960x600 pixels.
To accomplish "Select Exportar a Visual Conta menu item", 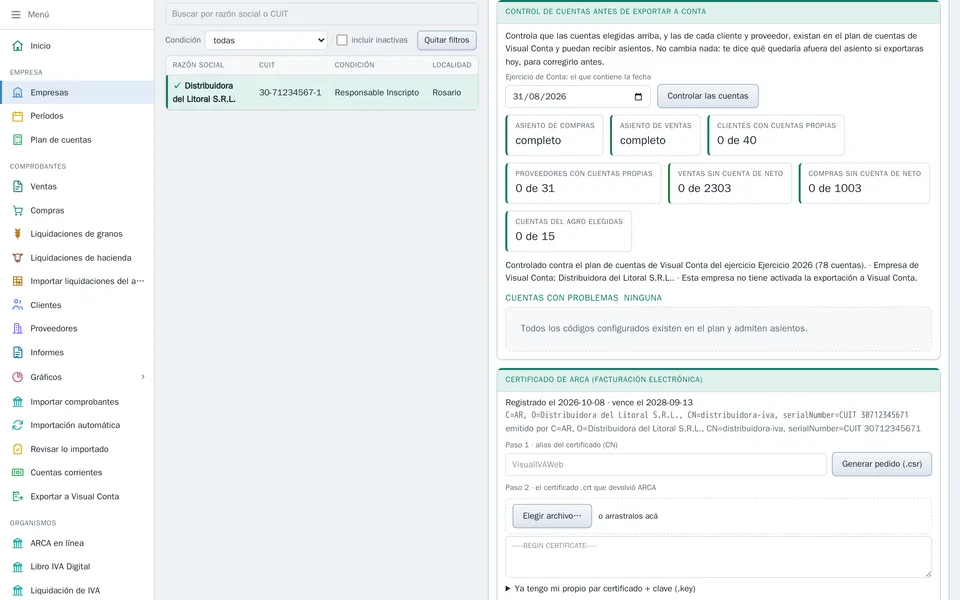I will point(77,496).
